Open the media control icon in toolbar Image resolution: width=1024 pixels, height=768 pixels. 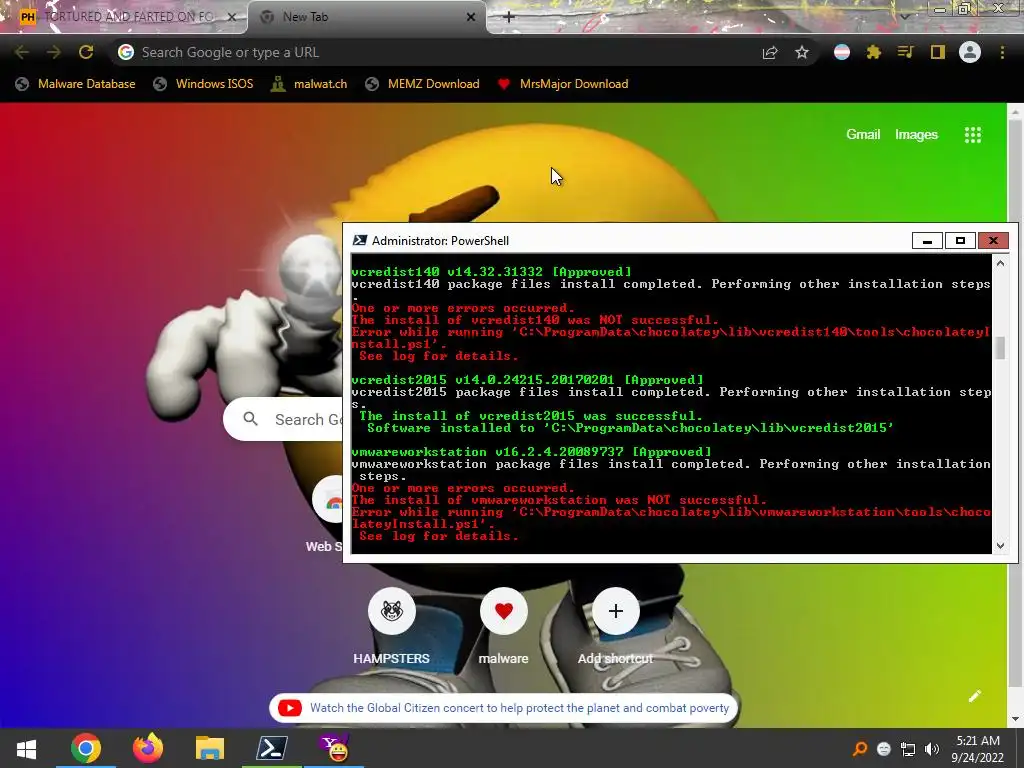pos(906,52)
